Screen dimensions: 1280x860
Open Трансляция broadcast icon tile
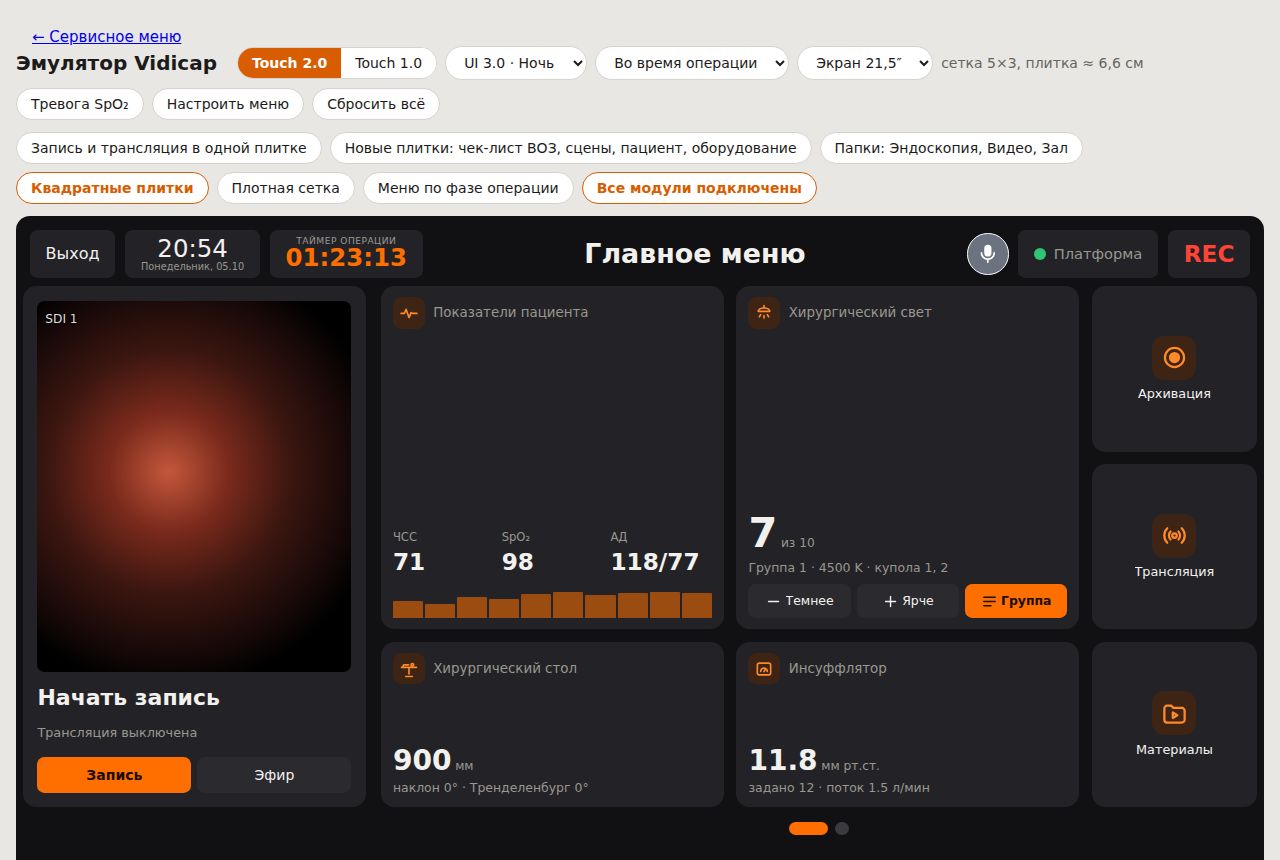point(1174,546)
